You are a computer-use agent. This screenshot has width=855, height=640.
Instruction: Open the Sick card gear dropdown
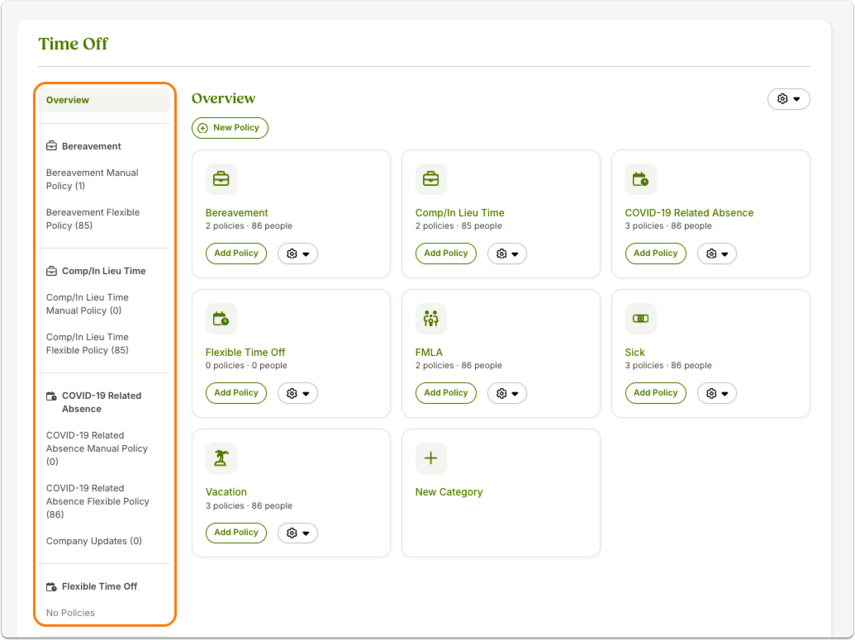[x=717, y=393]
